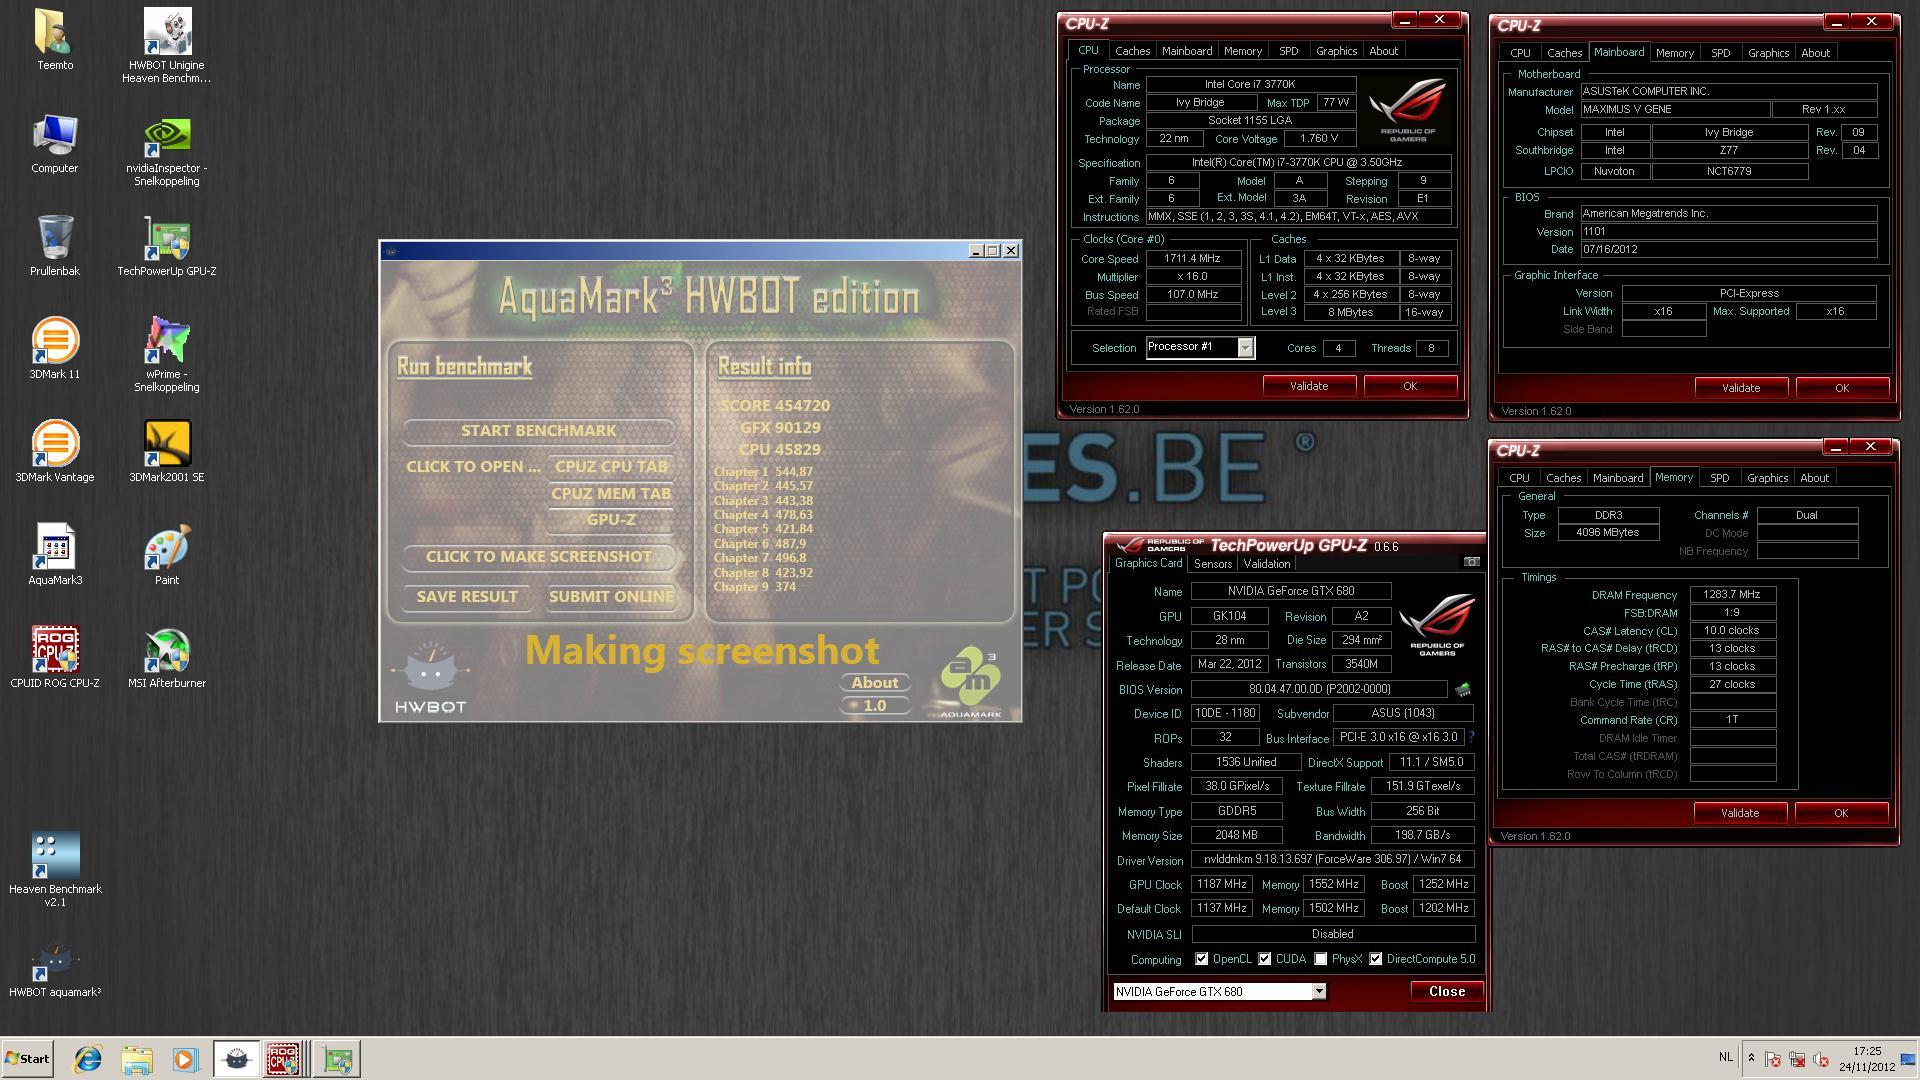Launch 3DMark2001 SE shortcut

pos(166,452)
